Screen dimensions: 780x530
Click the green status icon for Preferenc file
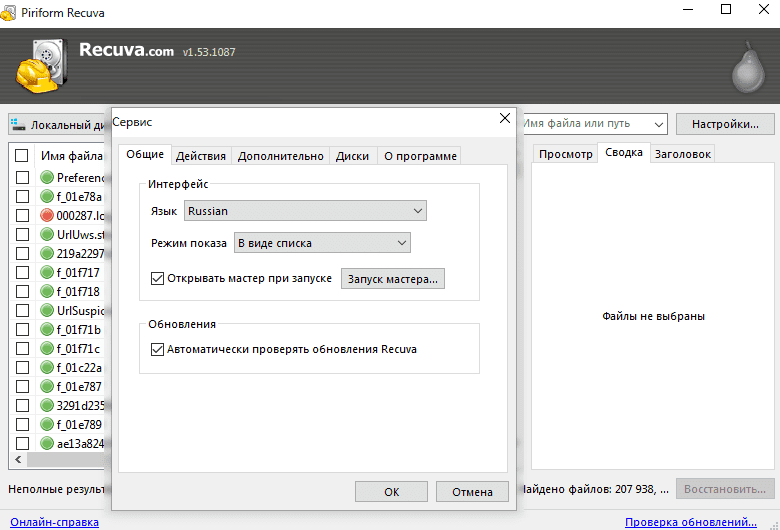pos(47,177)
